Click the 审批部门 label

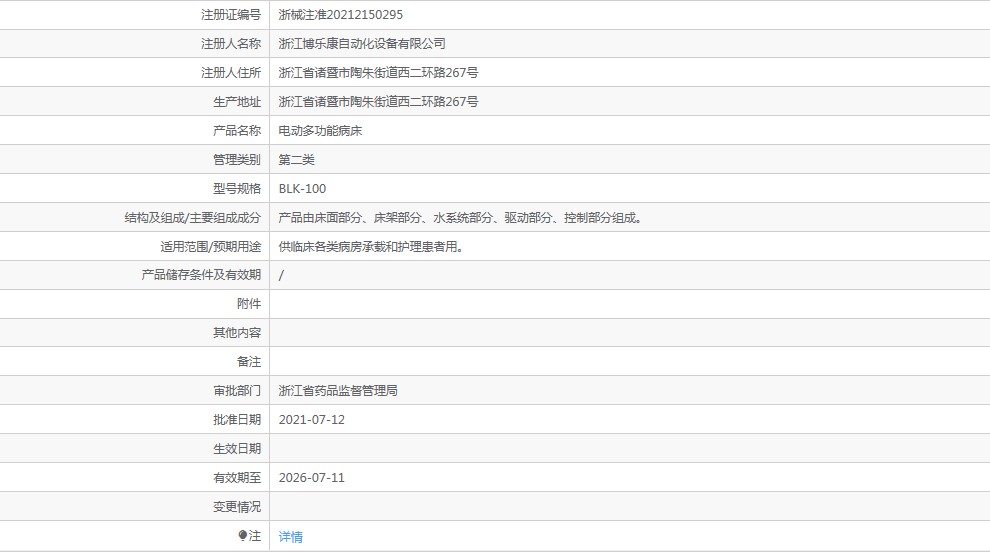[237, 391]
